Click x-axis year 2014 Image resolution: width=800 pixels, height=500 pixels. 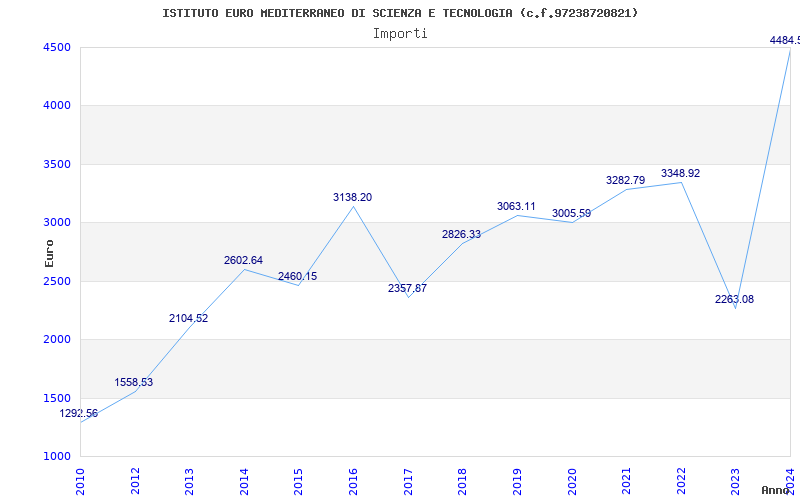[x=244, y=481]
